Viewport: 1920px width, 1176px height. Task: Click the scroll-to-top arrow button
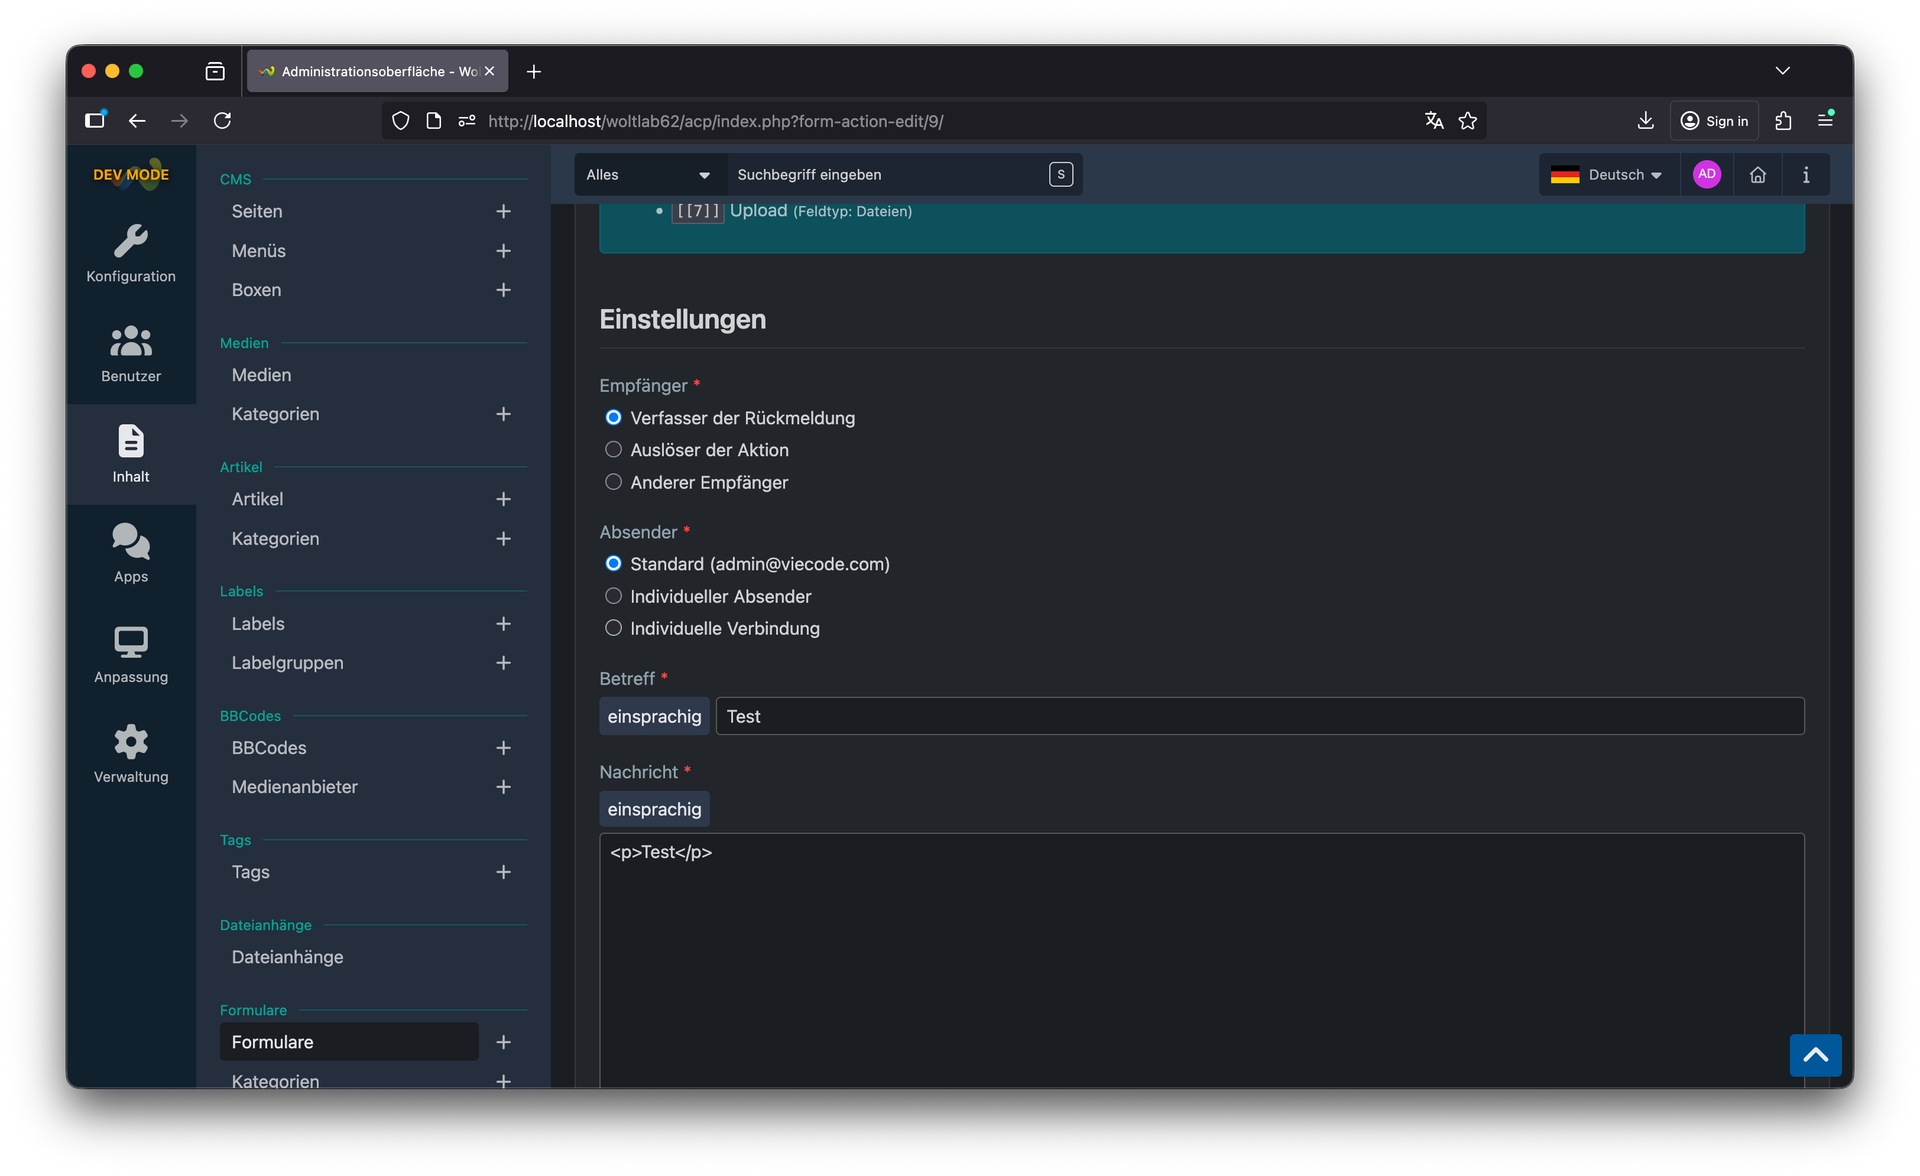pos(1815,1055)
